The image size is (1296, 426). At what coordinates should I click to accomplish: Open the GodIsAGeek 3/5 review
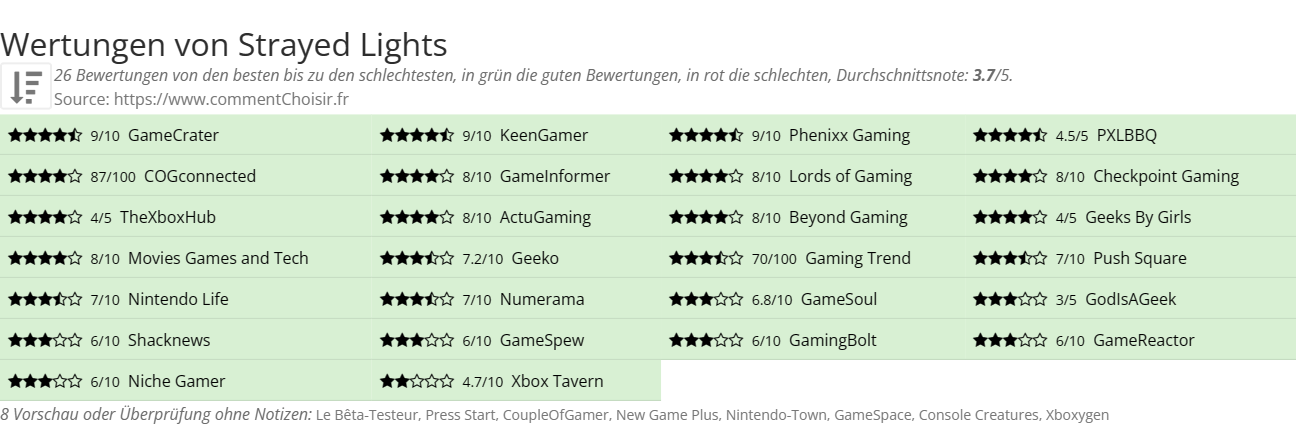[1131, 299]
